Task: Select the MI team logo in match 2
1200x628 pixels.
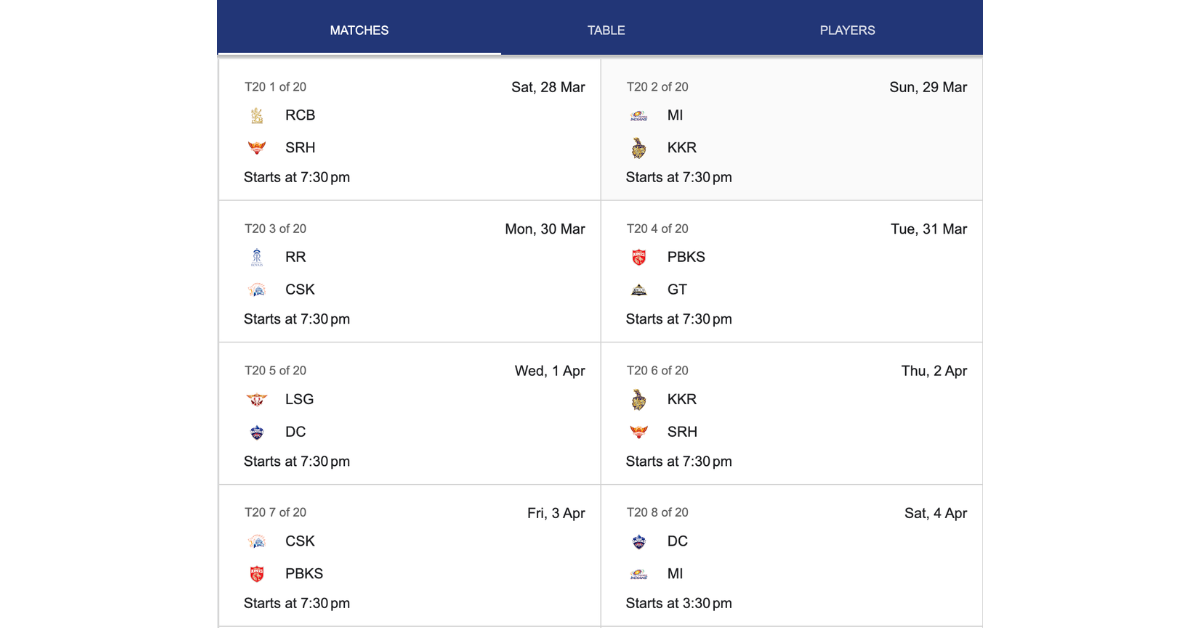Action: pos(639,115)
